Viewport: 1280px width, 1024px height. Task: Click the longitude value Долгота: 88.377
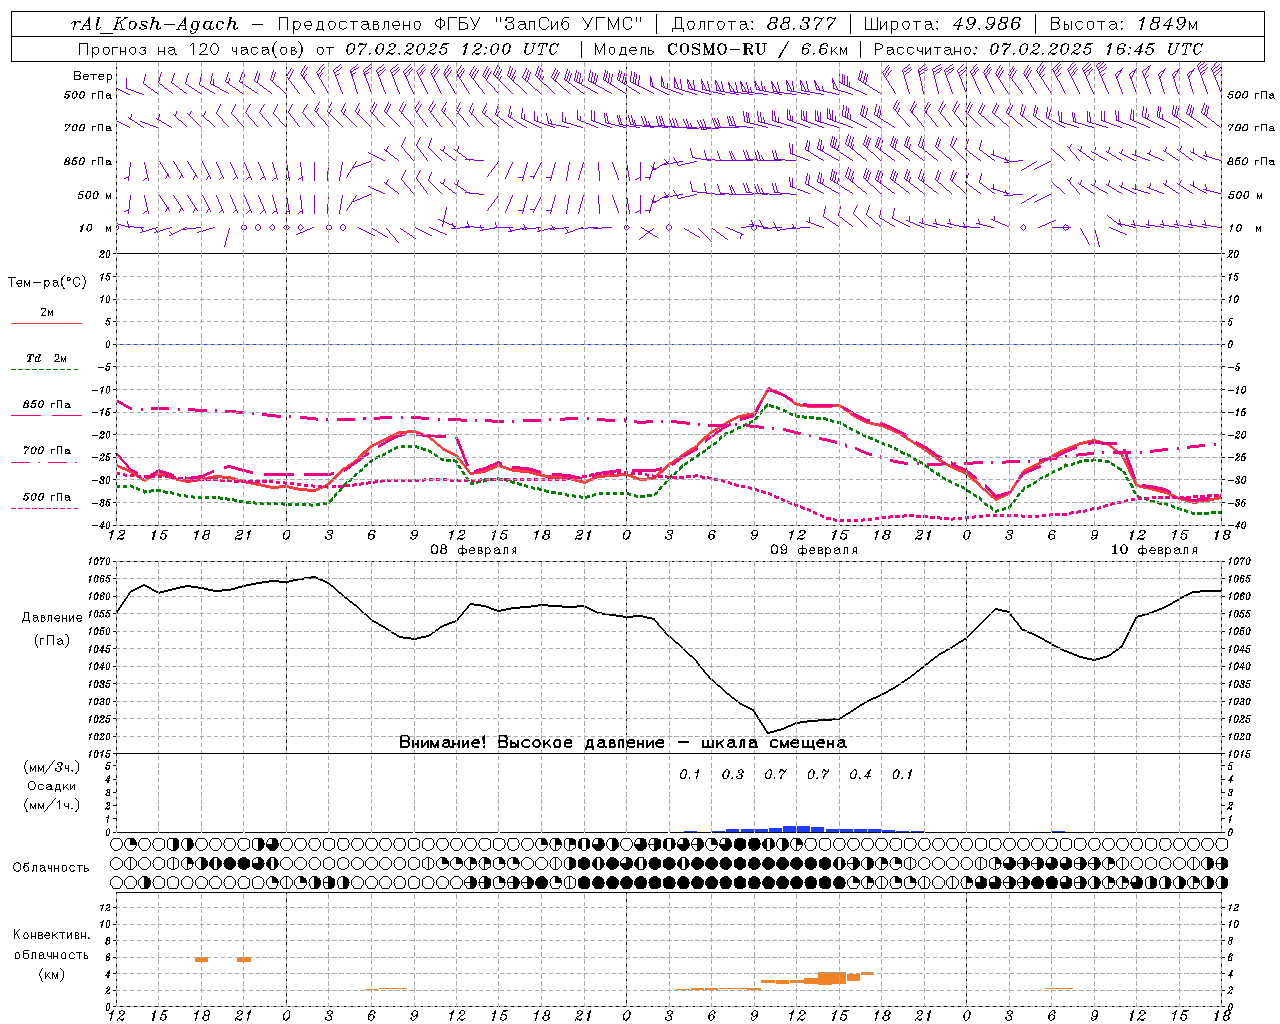pyautogui.click(x=752, y=24)
